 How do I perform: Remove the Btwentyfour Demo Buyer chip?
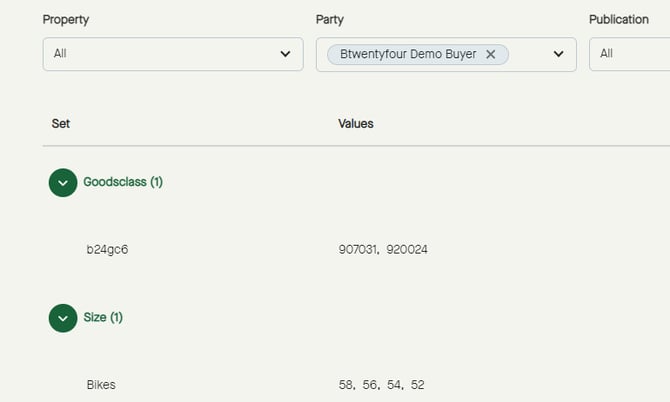pos(491,54)
